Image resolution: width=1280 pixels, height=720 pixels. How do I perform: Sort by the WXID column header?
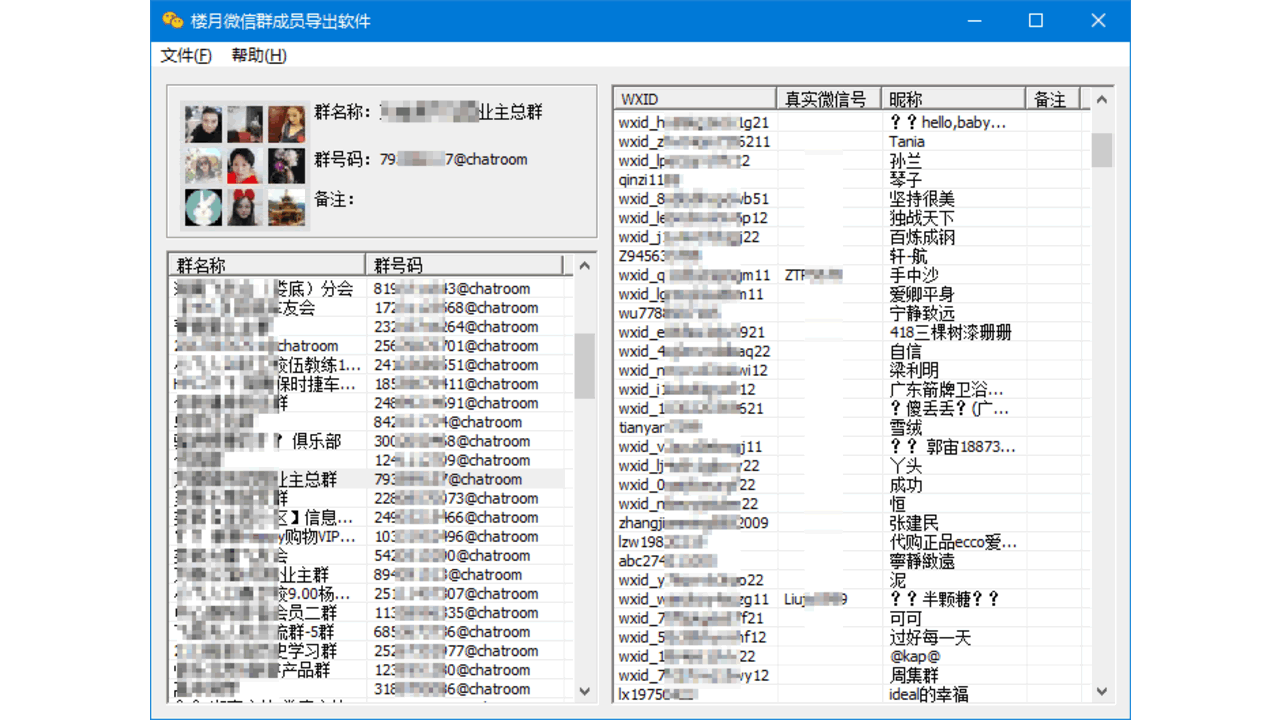tap(693, 98)
